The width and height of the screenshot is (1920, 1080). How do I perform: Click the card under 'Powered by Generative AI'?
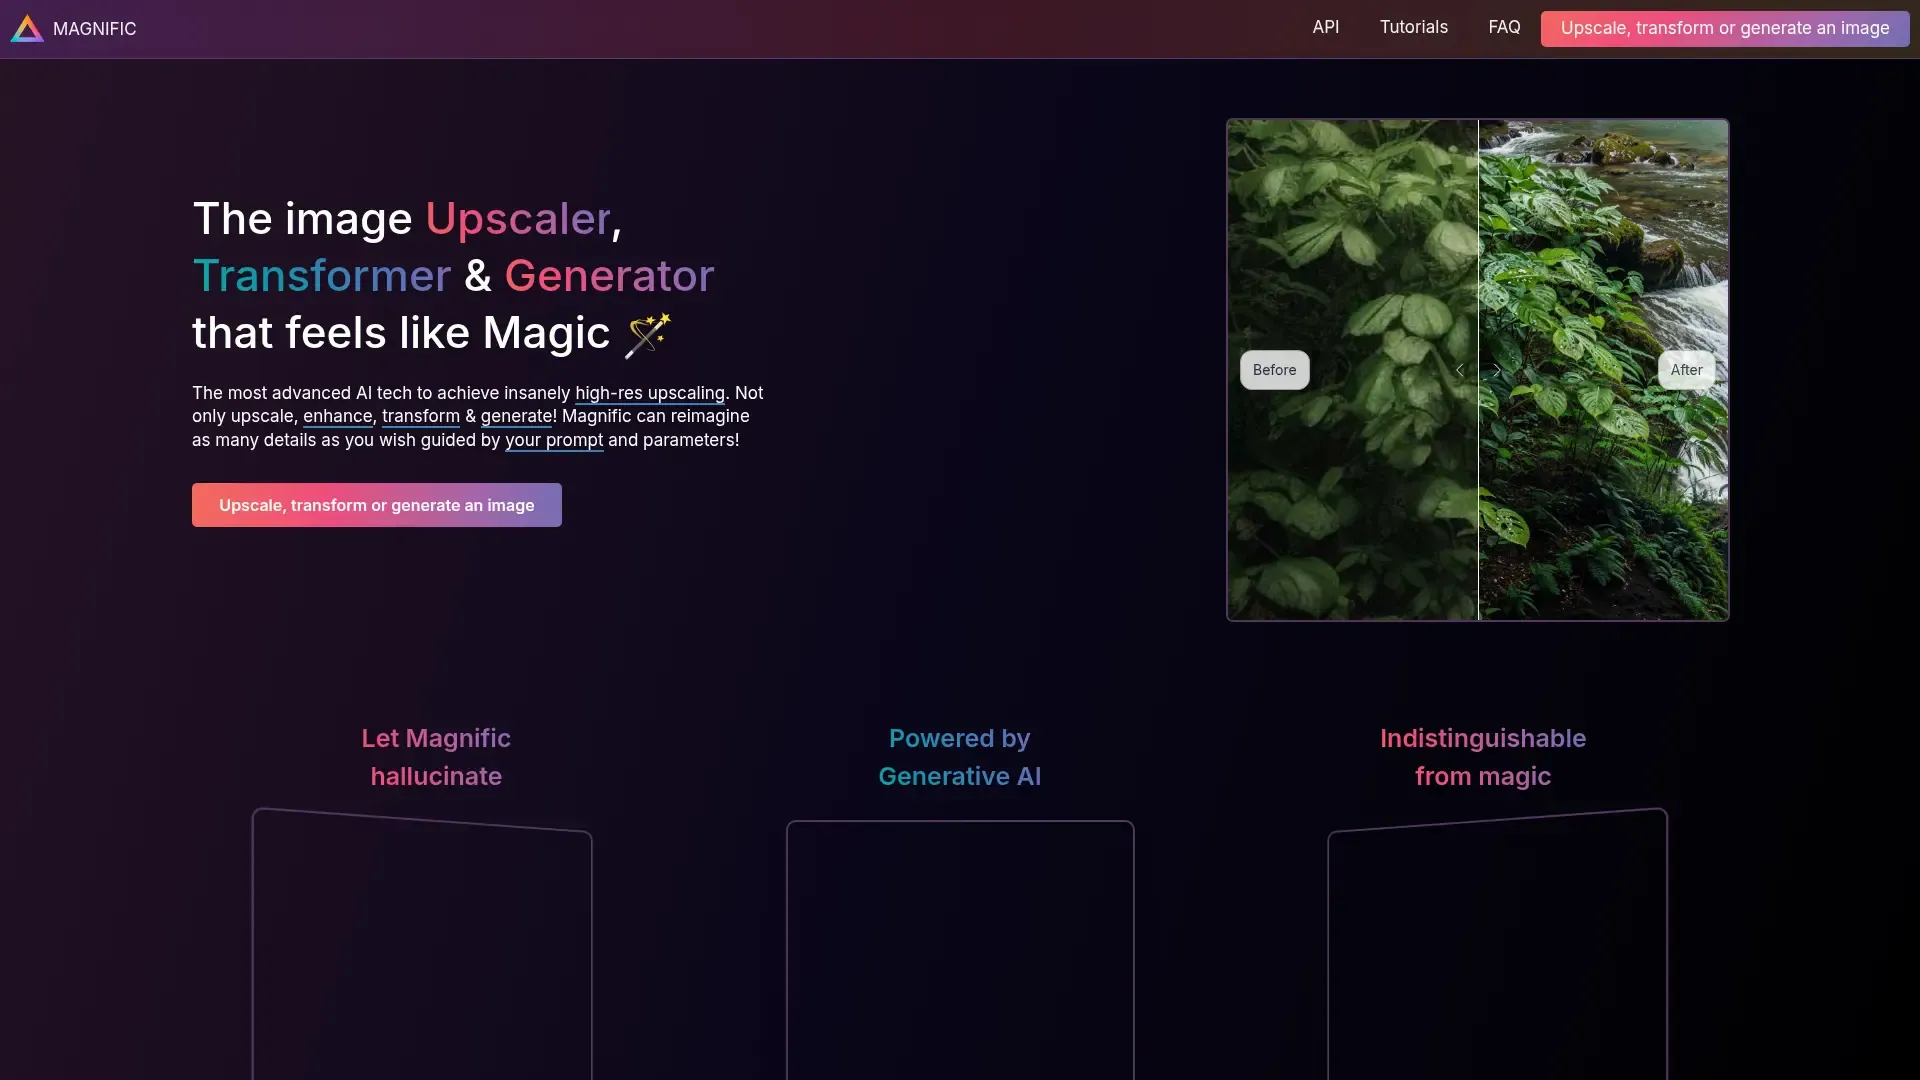pos(960,950)
